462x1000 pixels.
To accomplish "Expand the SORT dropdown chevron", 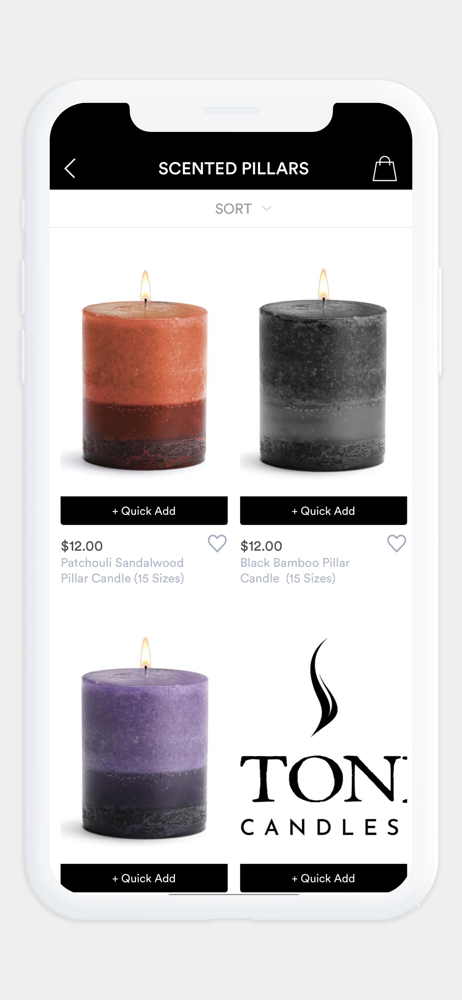I will tap(267, 209).
